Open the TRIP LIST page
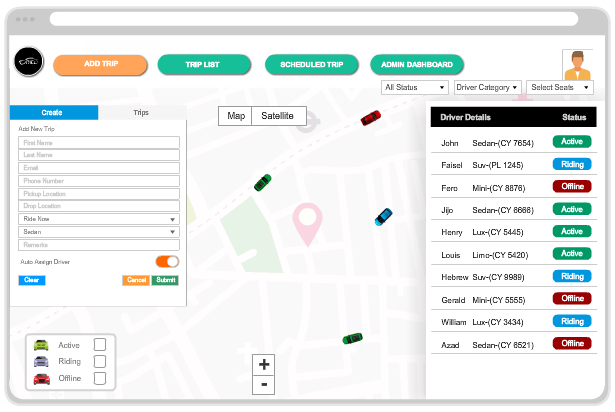Screen dimensions: 615x412 tap(204, 64)
